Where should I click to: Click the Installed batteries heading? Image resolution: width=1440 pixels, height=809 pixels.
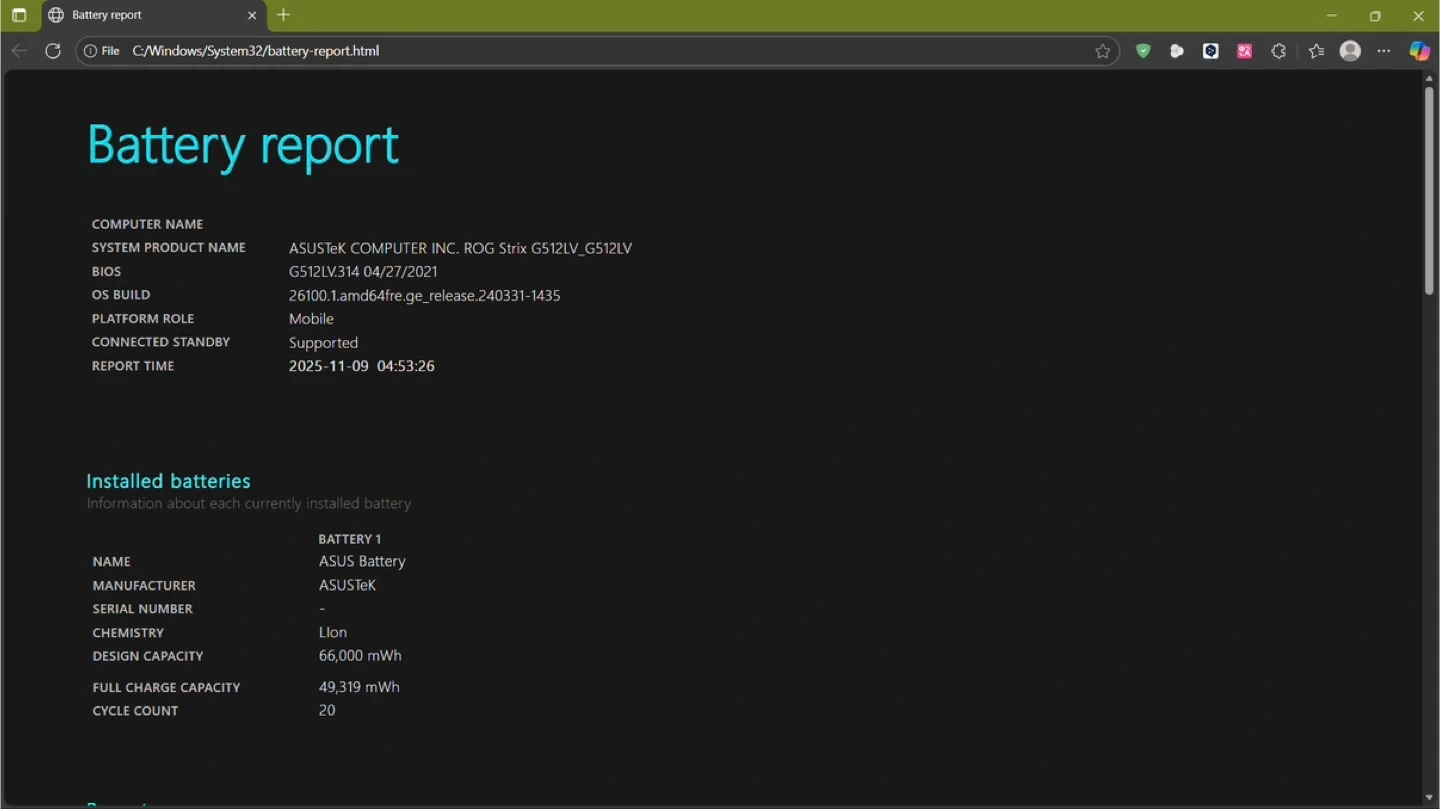[x=168, y=481]
